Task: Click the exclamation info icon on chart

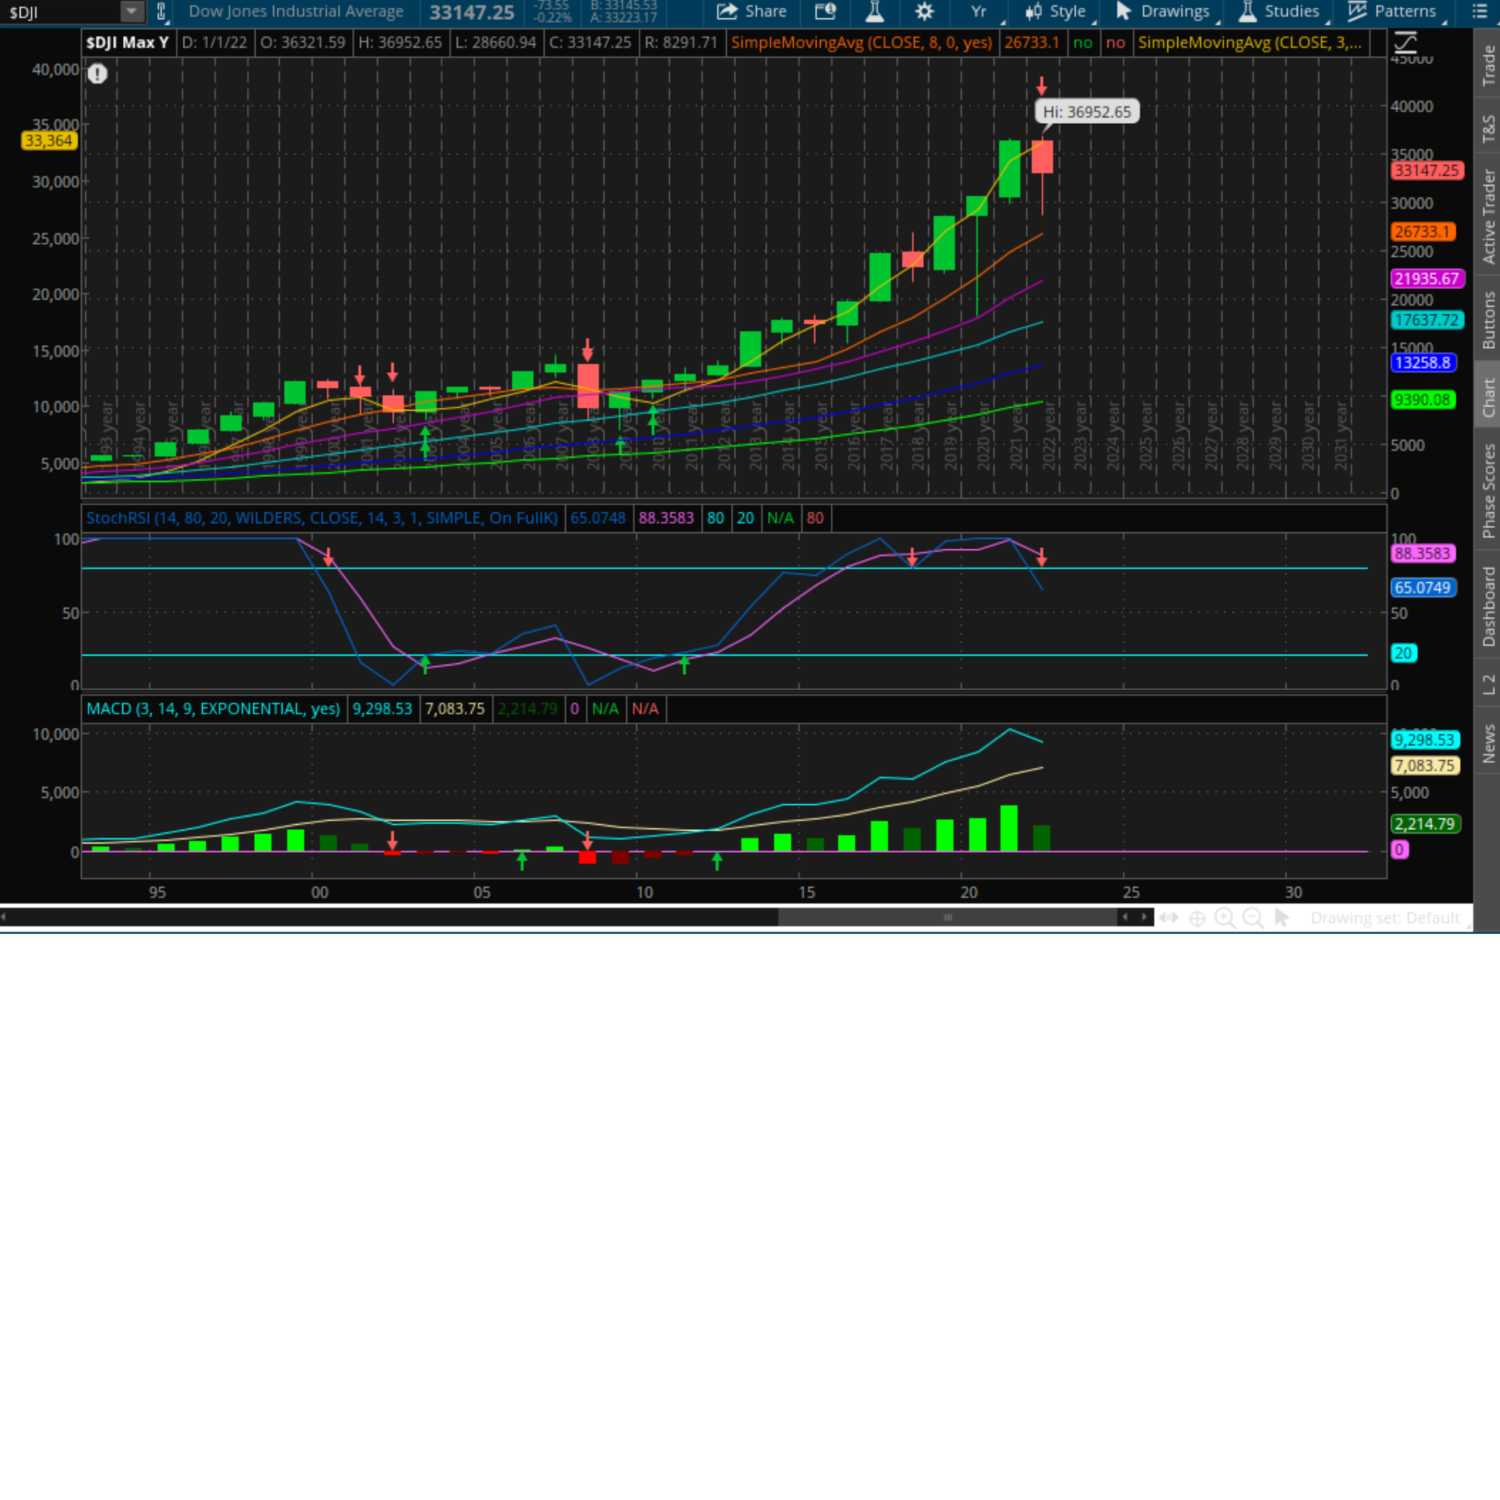Action: point(97,73)
